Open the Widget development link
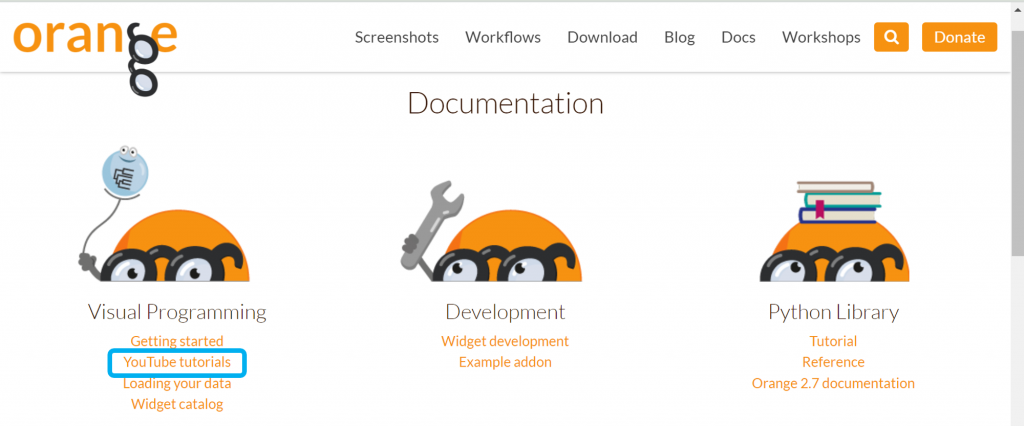This screenshot has height=426, width=1024. 505,341
